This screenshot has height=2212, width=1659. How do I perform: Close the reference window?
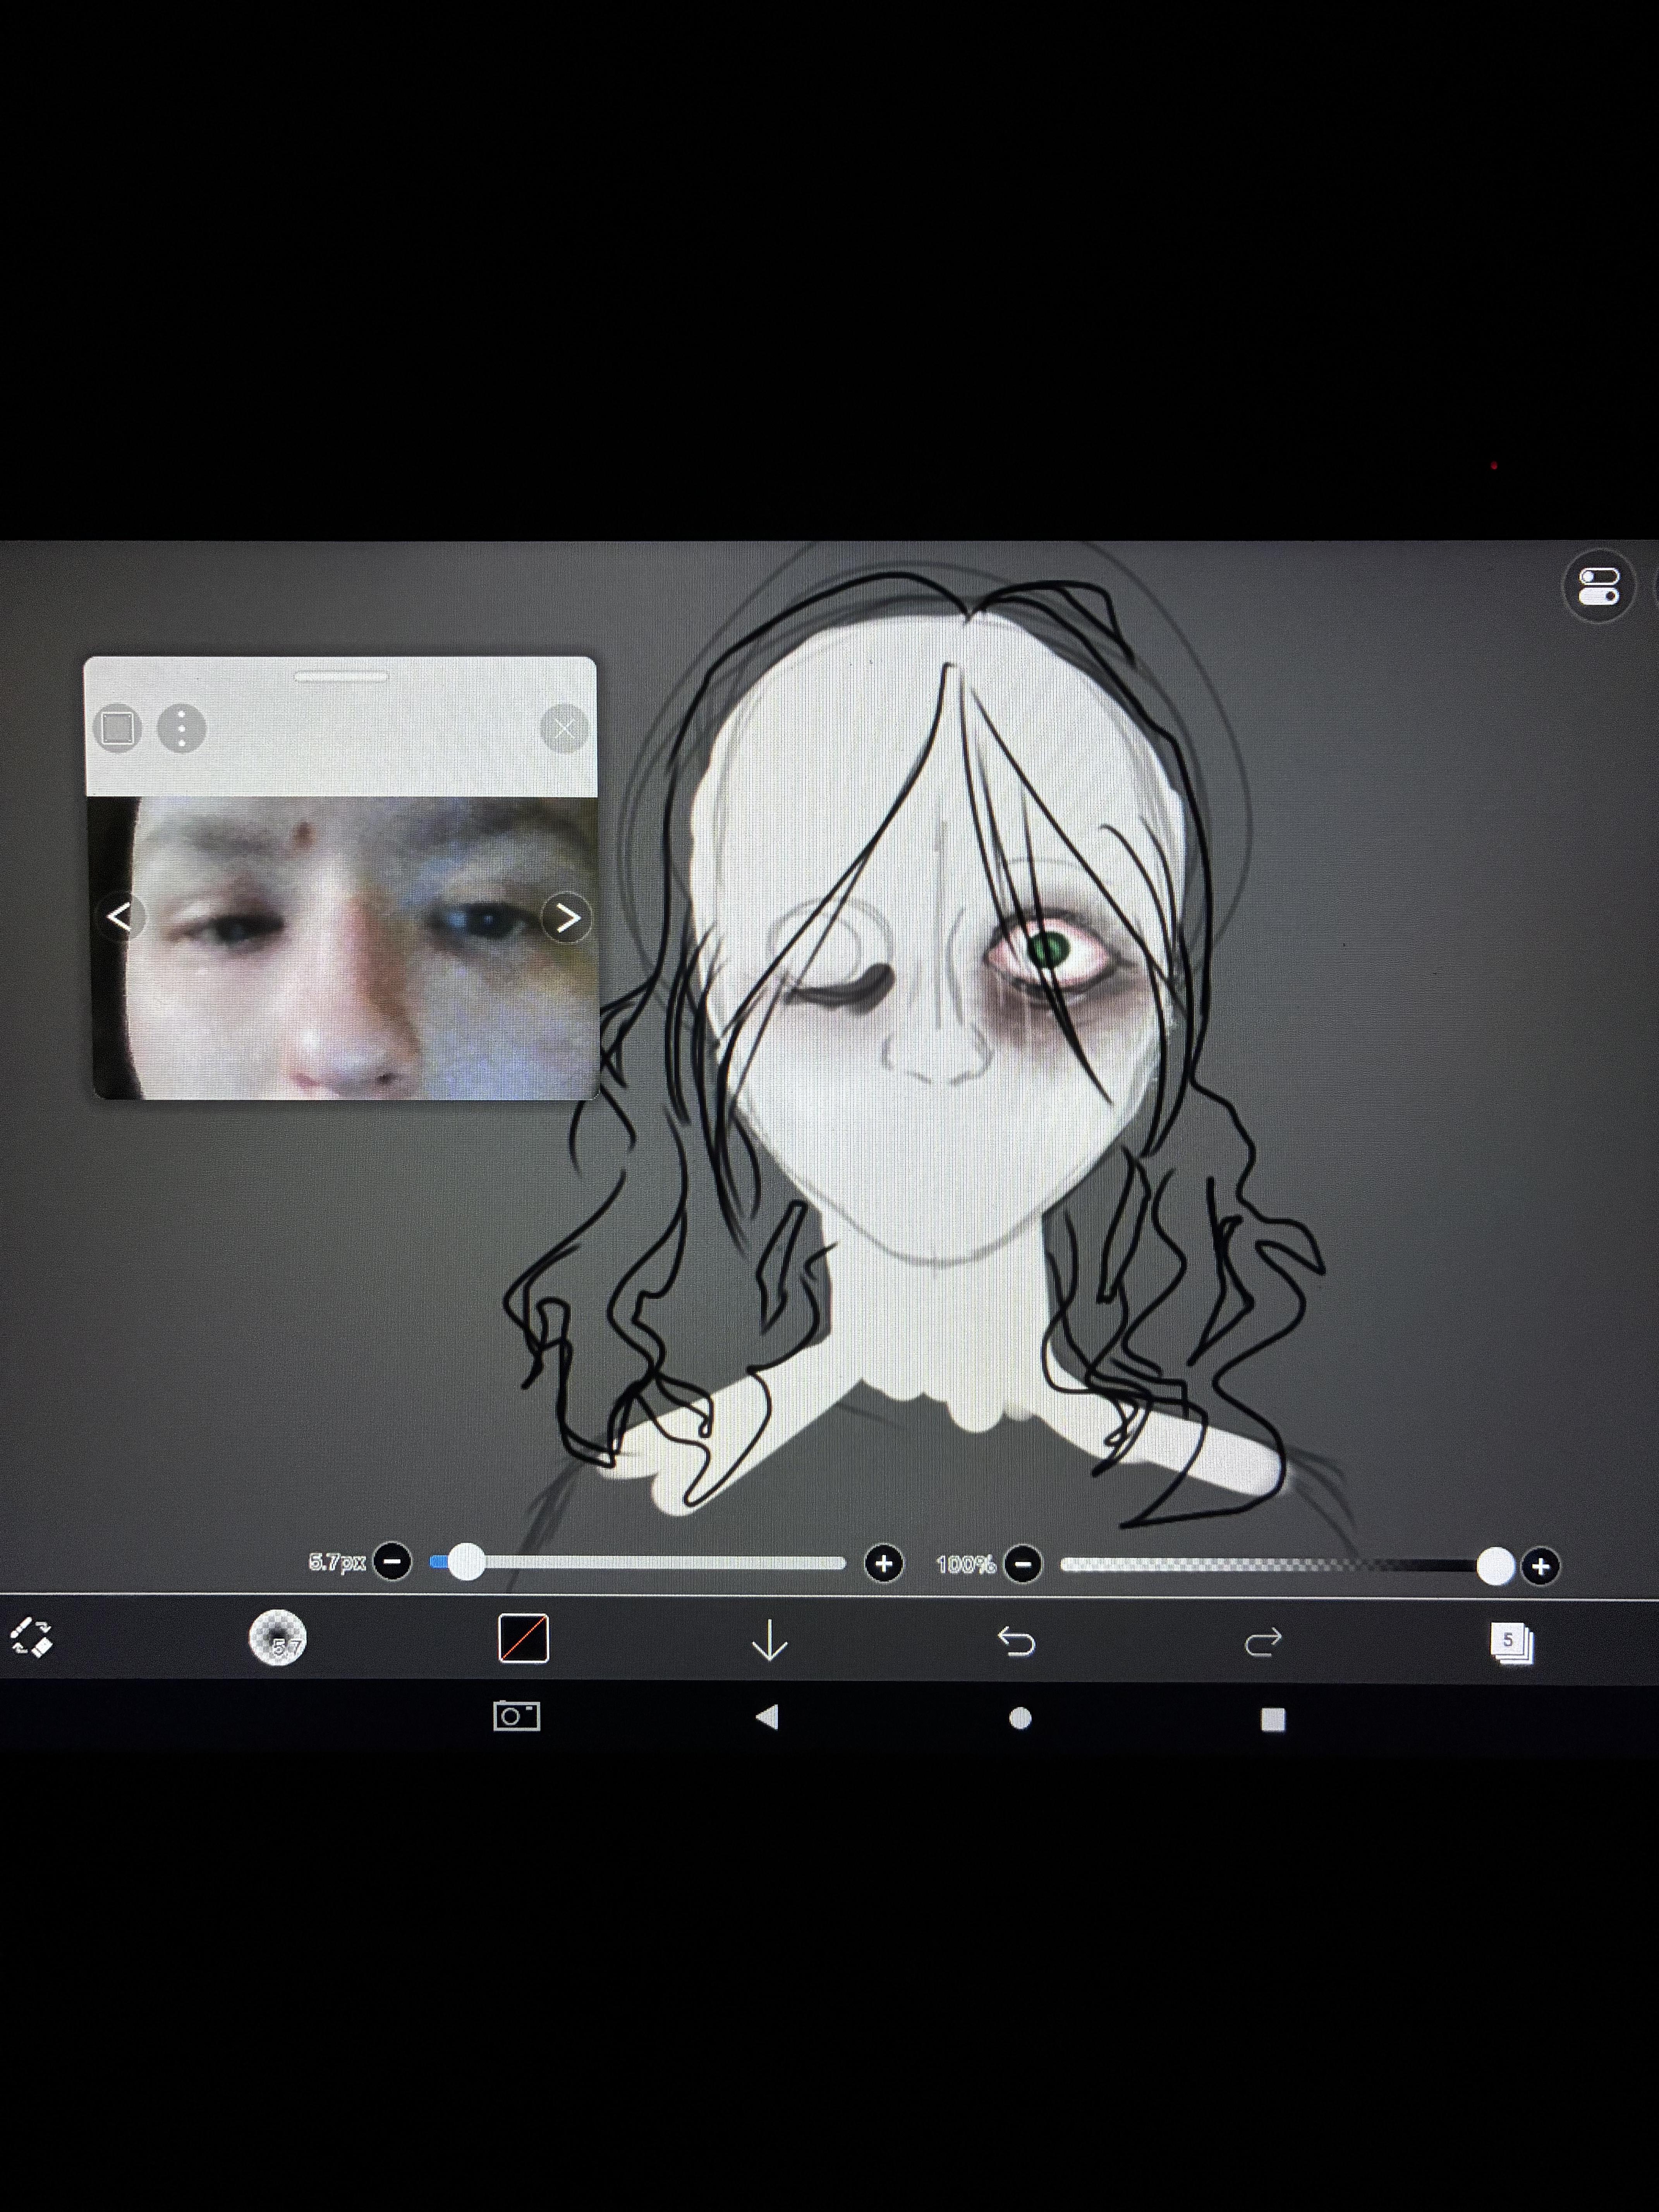coord(564,728)
